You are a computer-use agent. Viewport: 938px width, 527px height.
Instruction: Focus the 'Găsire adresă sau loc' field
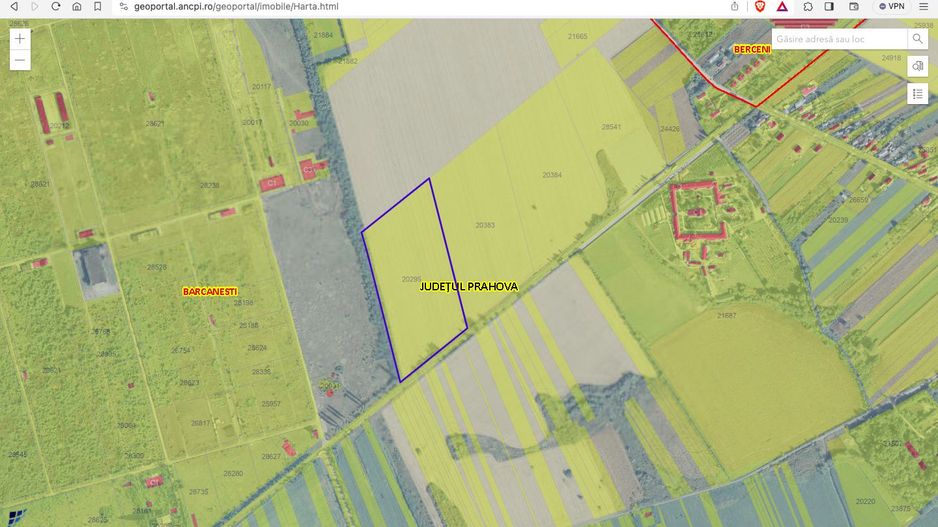click(x=838, y=39)
